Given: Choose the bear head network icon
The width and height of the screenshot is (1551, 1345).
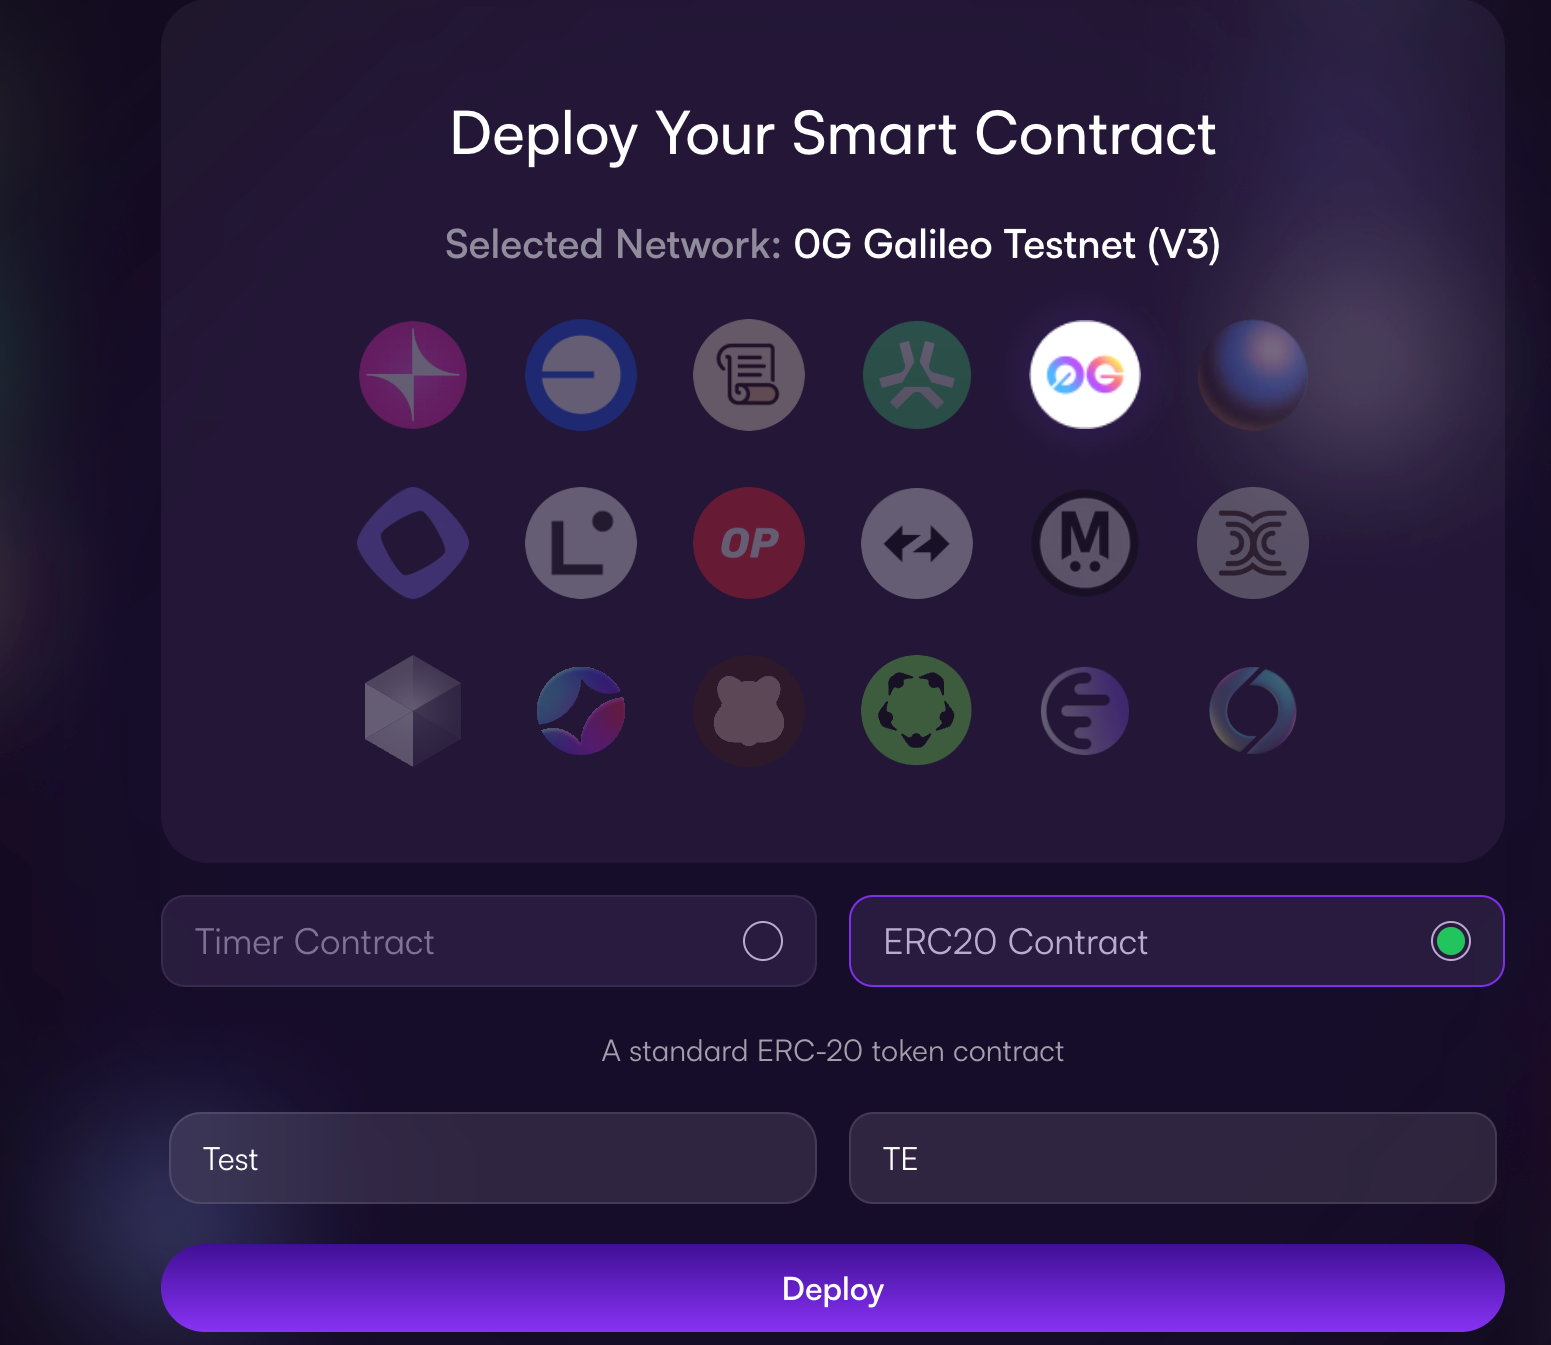Looking at the screenshot, I should click(x=749, y=711).
